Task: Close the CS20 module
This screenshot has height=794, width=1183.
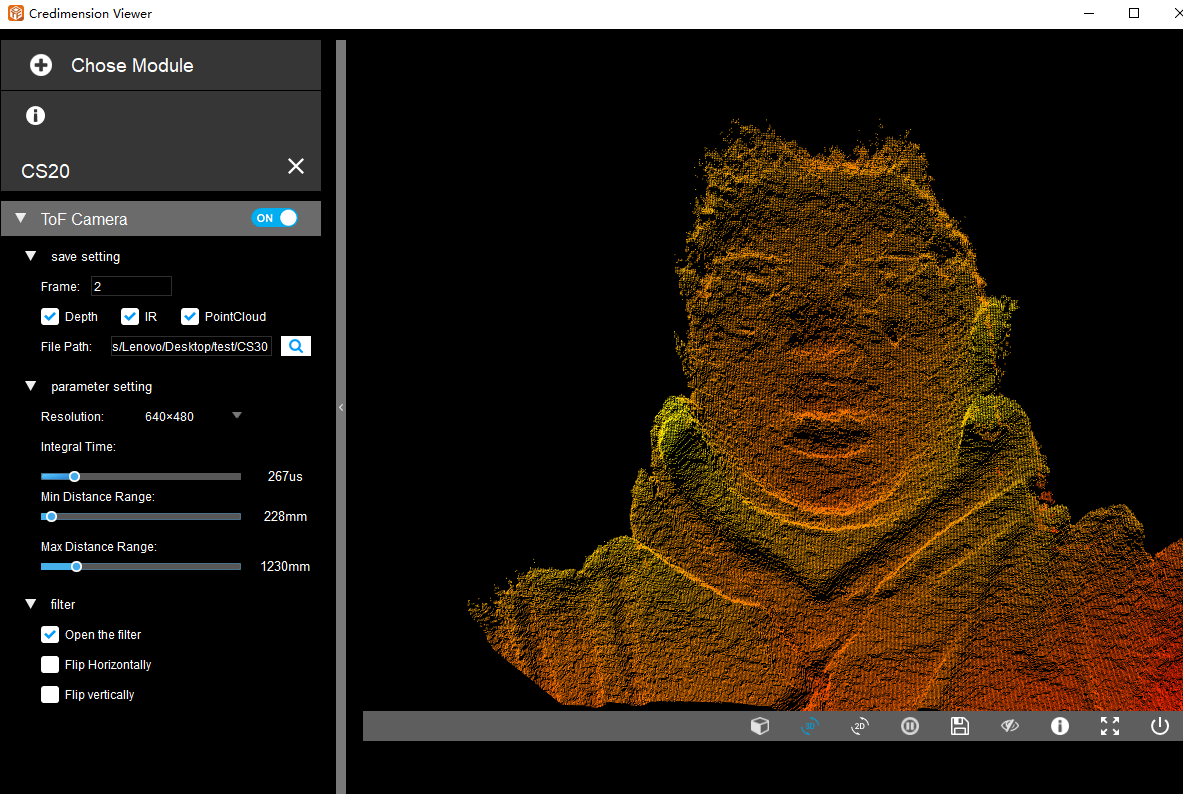Action: pos(296,166)
